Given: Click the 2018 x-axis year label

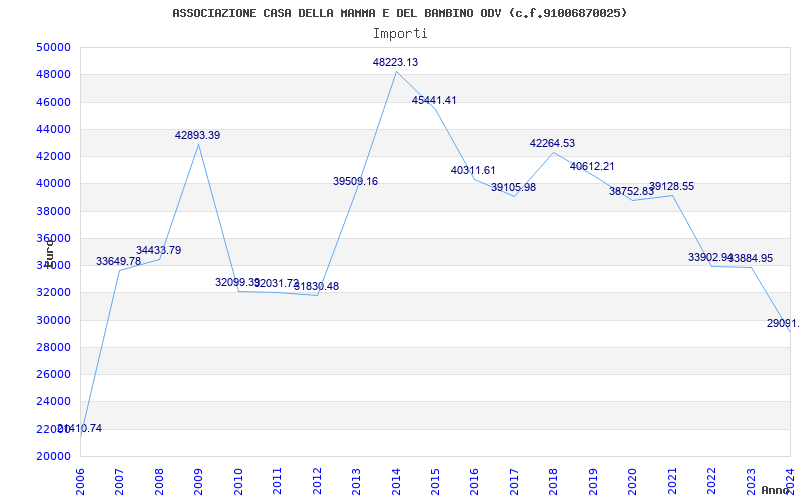Looking at the screenshot, I should pyautogui.click(x=554, y=482).
